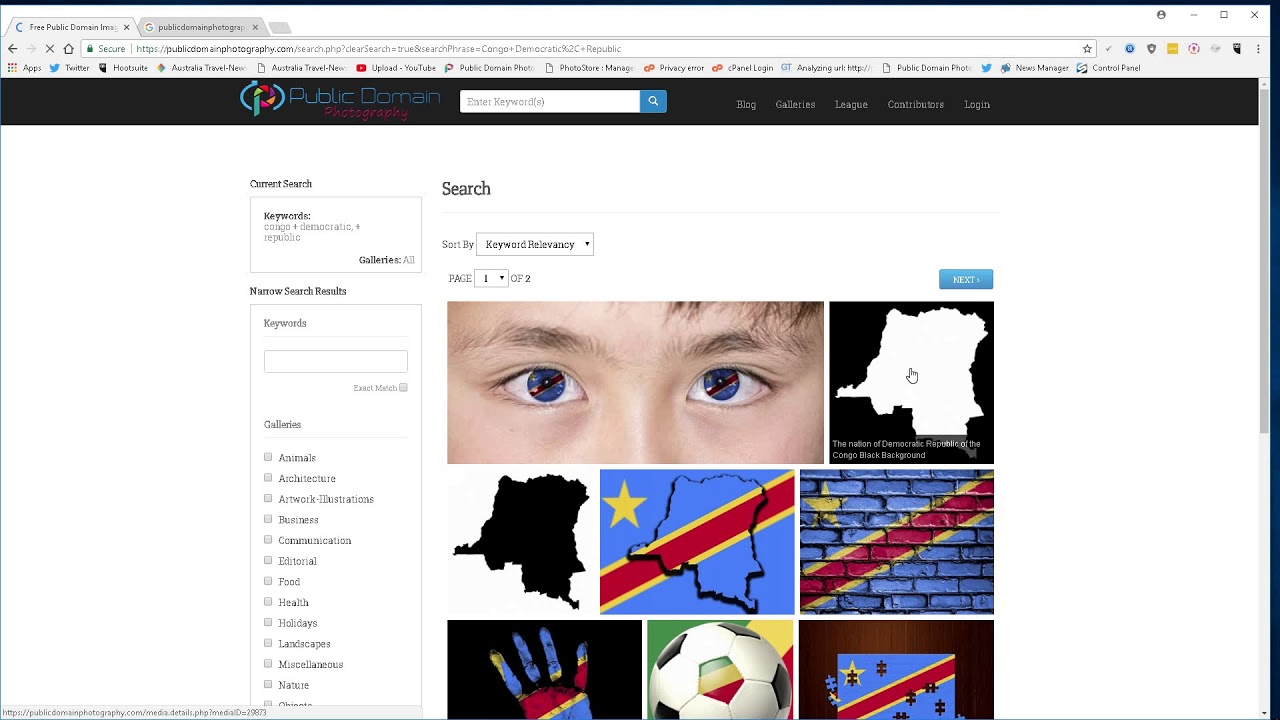The width and height of the screenshot is (1280, 720).
Task: Open the Contributors nav item
Action: [916, 104]
